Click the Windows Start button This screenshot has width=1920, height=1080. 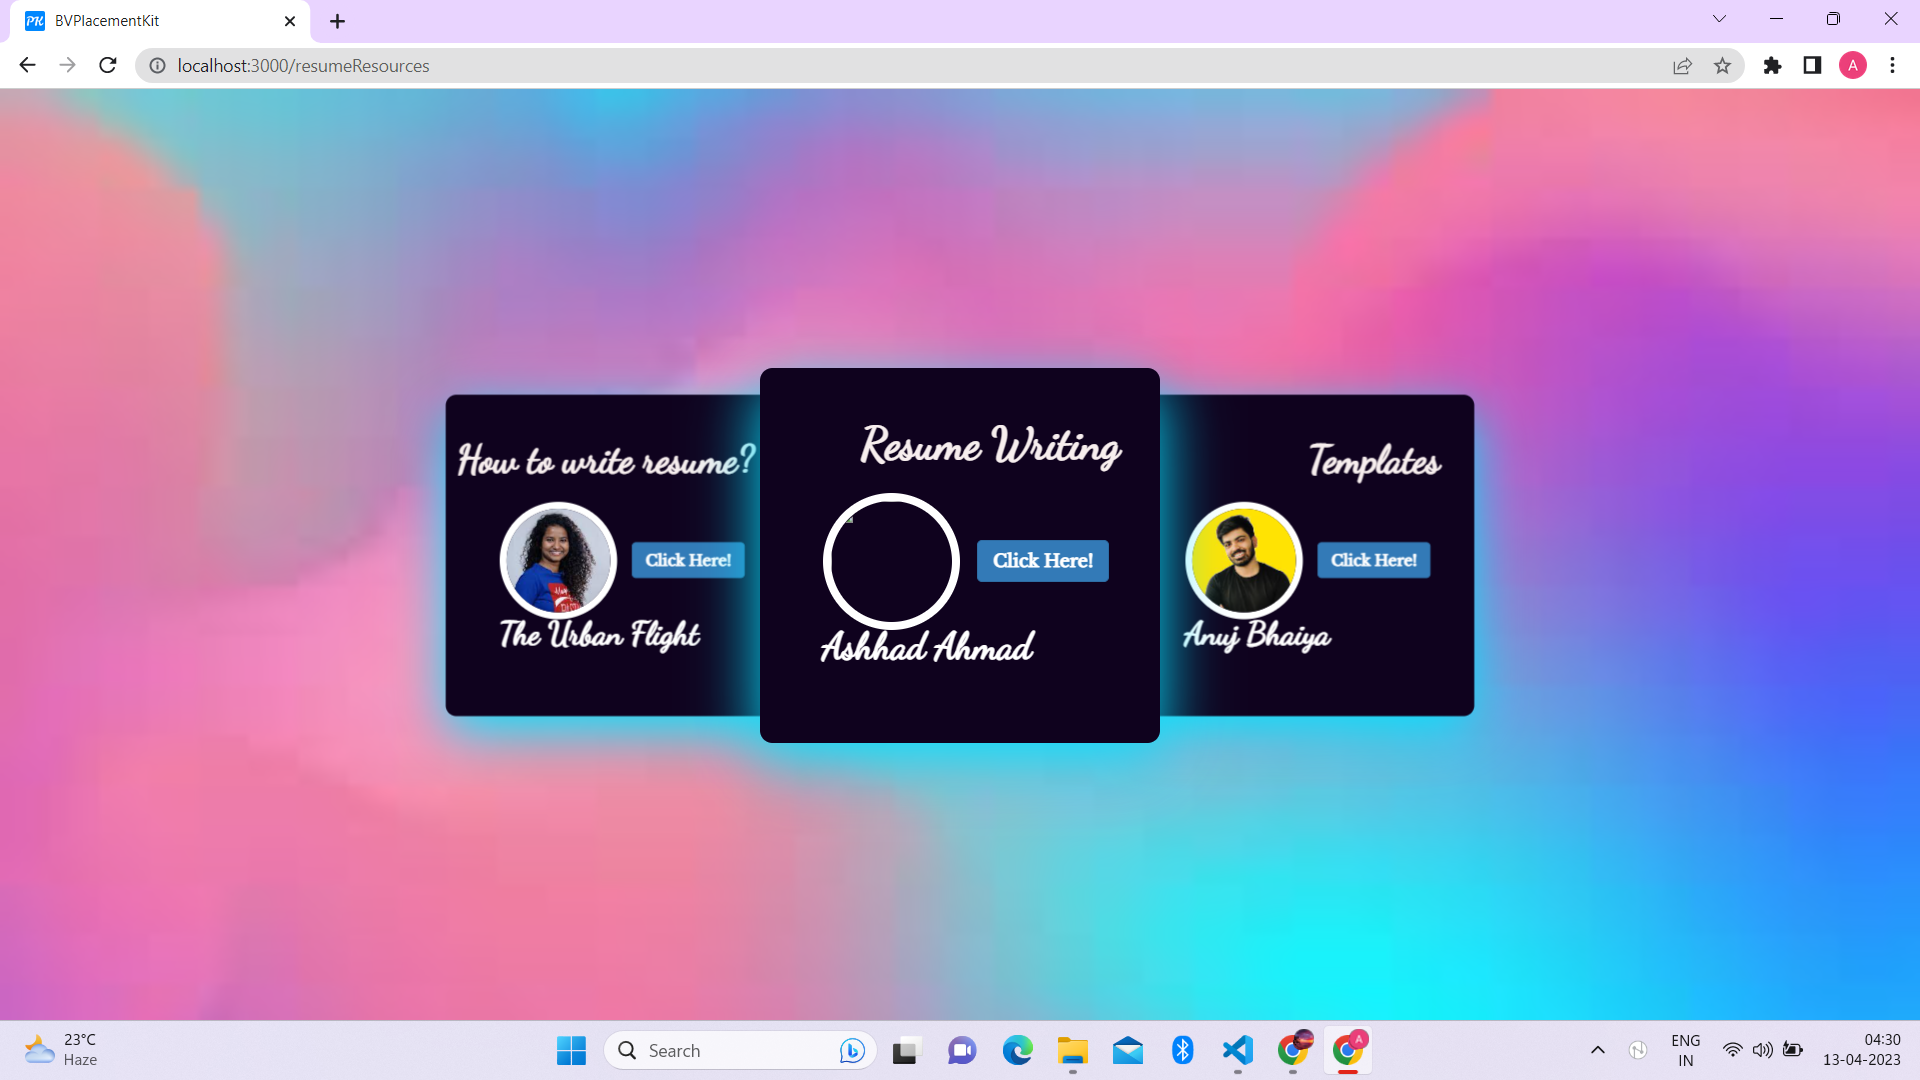[x=571, y=1050]
